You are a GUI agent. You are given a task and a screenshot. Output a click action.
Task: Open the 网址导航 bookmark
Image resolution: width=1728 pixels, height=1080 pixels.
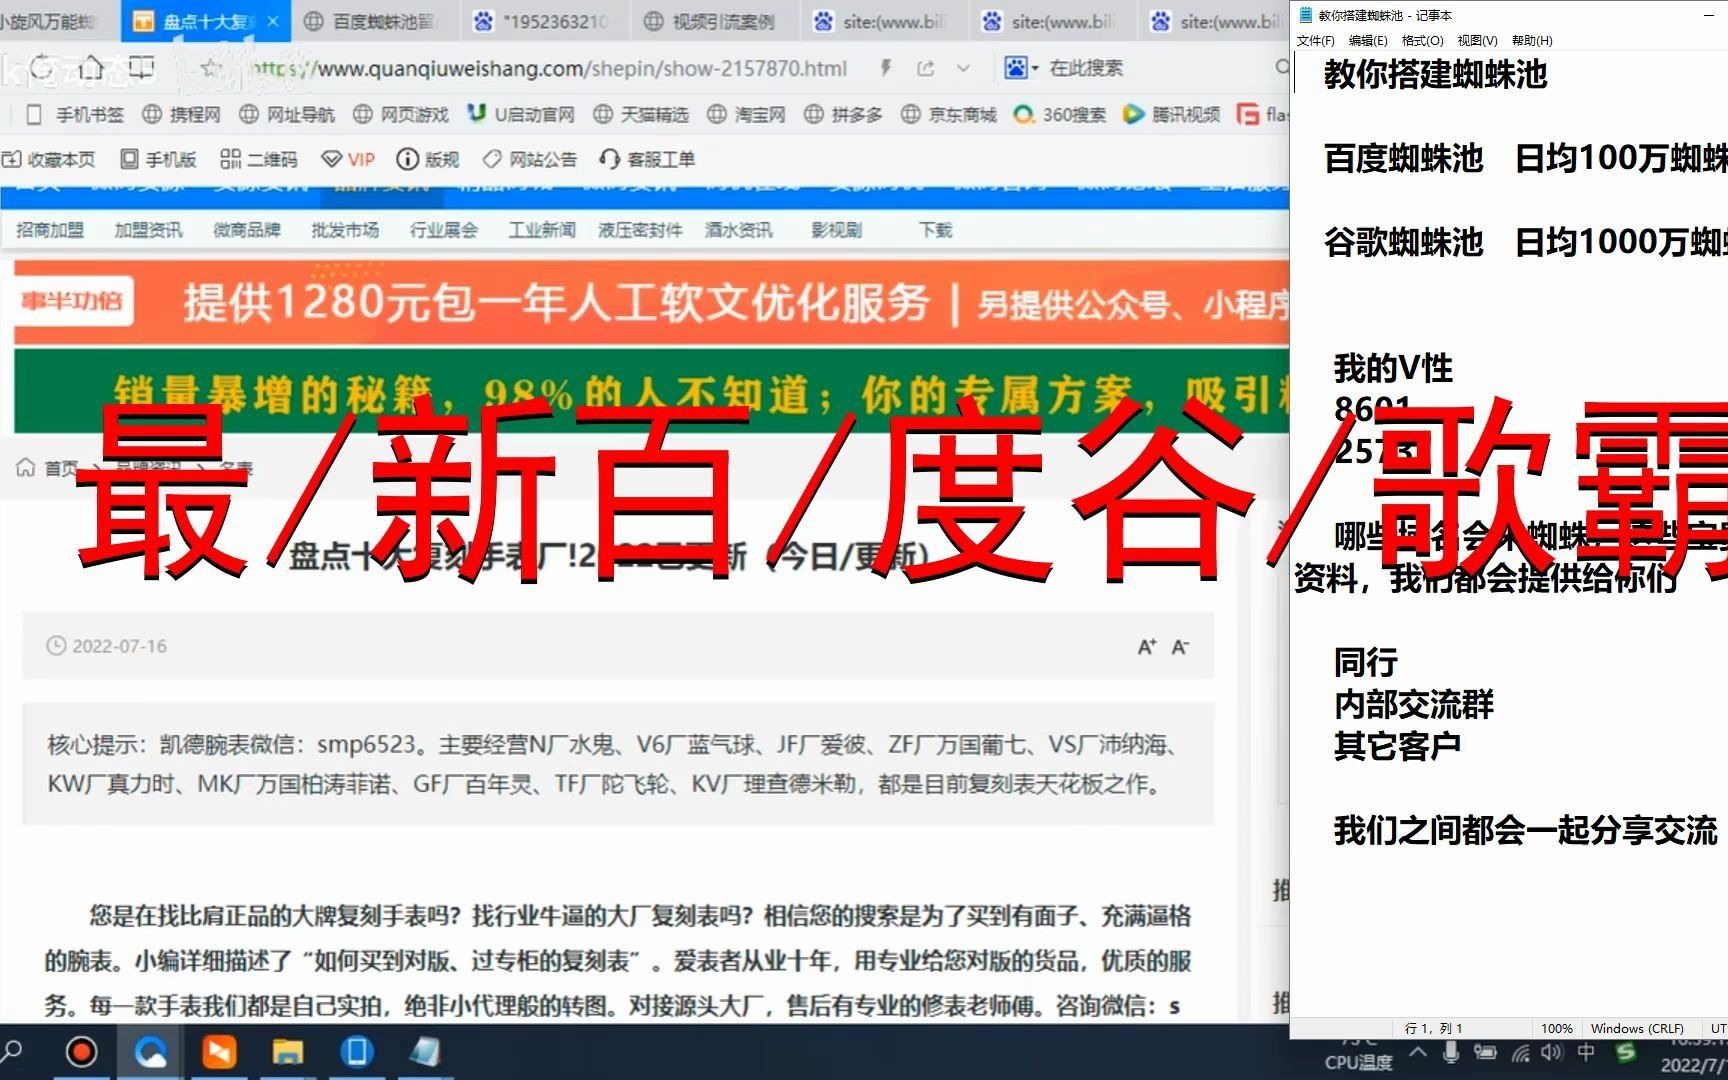coord(287,115)
